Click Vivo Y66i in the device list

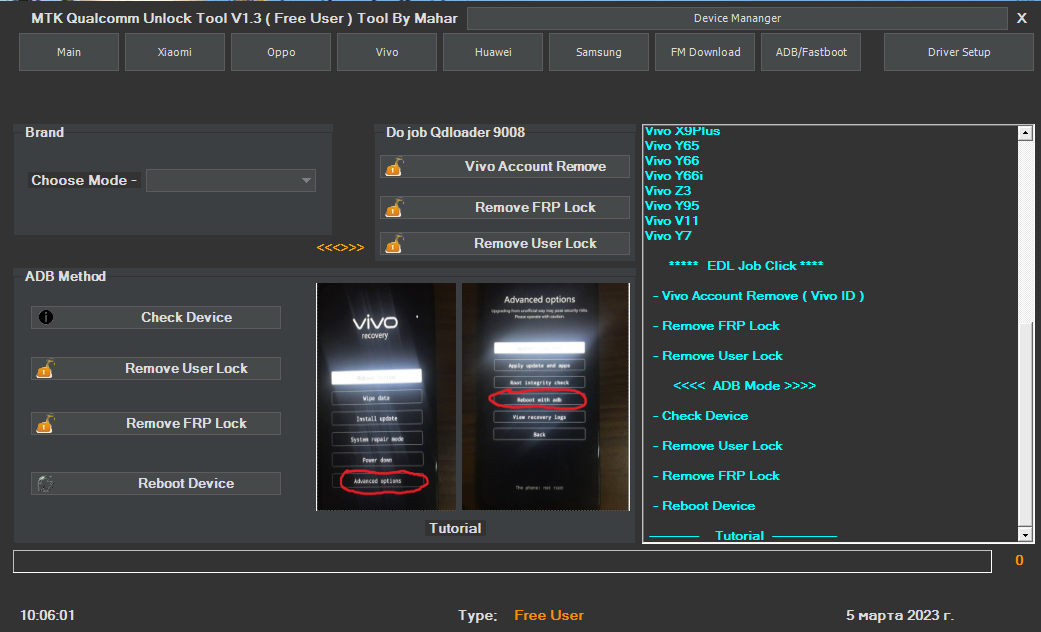pyautogui.click(x=674, y=176)
